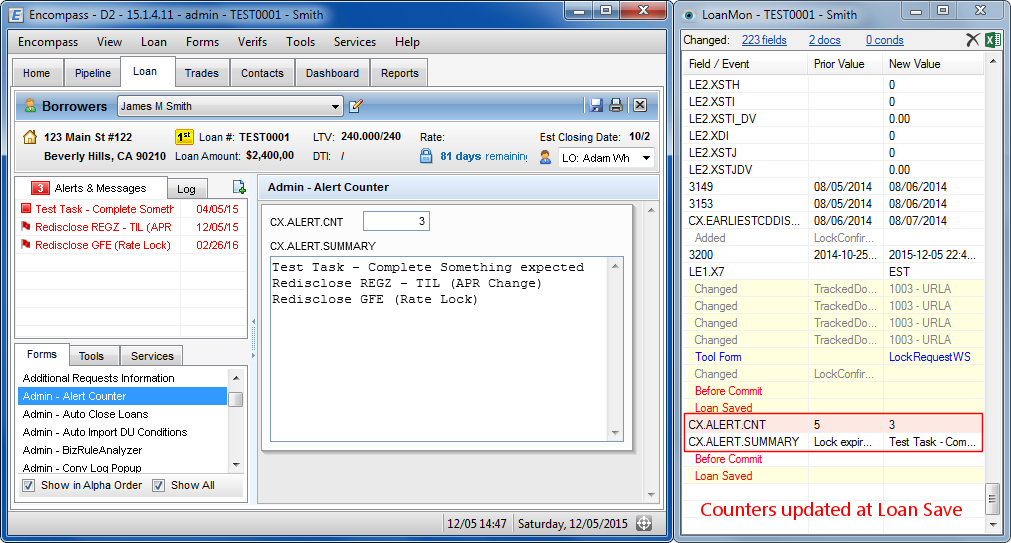Click the 81 days remaining link

[484, 156]
